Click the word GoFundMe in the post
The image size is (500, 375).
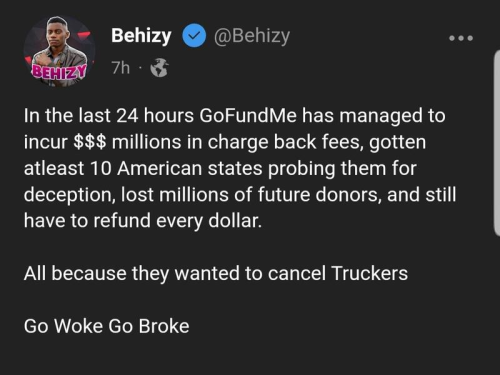point(248,116)
